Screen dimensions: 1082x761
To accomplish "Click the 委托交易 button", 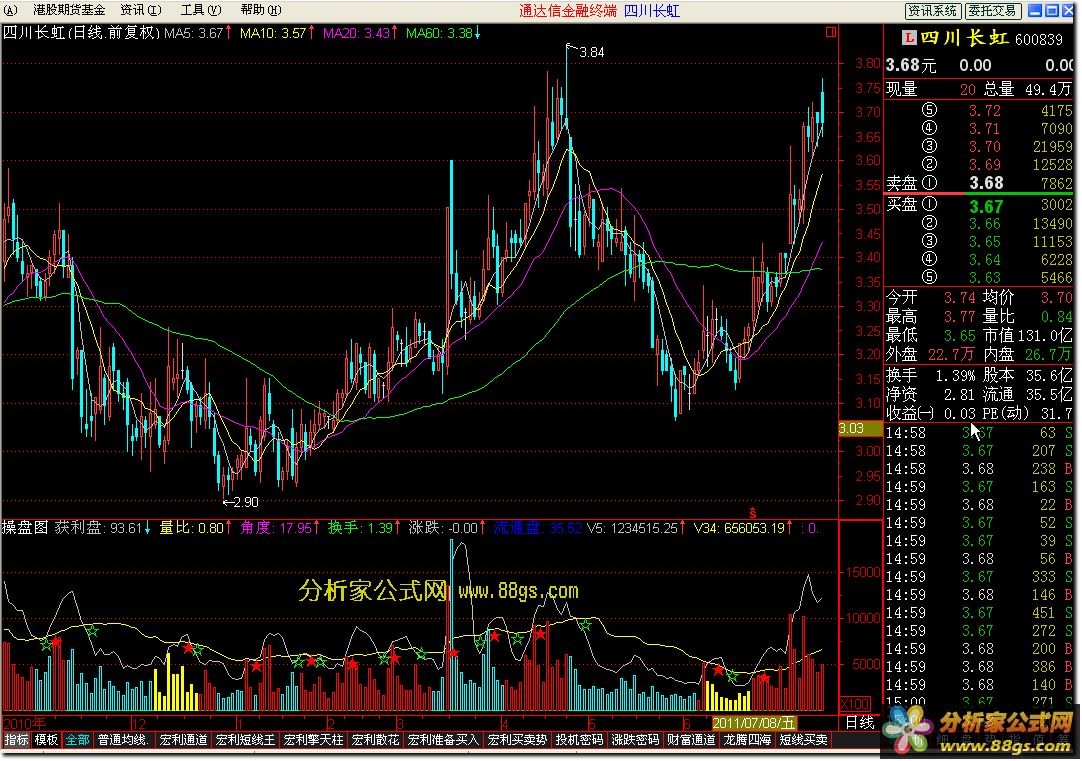I will point(992,11).
